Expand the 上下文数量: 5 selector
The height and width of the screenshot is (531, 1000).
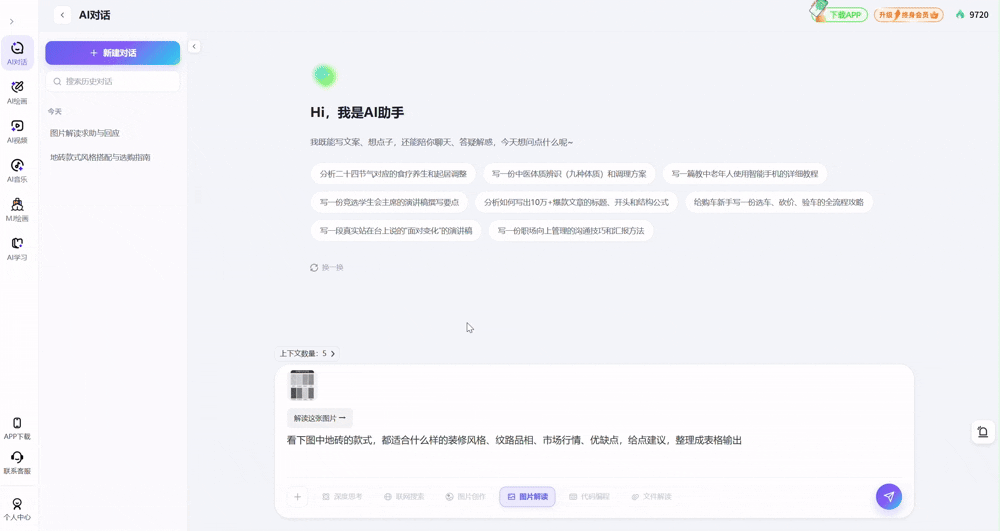tap(307, 353)
